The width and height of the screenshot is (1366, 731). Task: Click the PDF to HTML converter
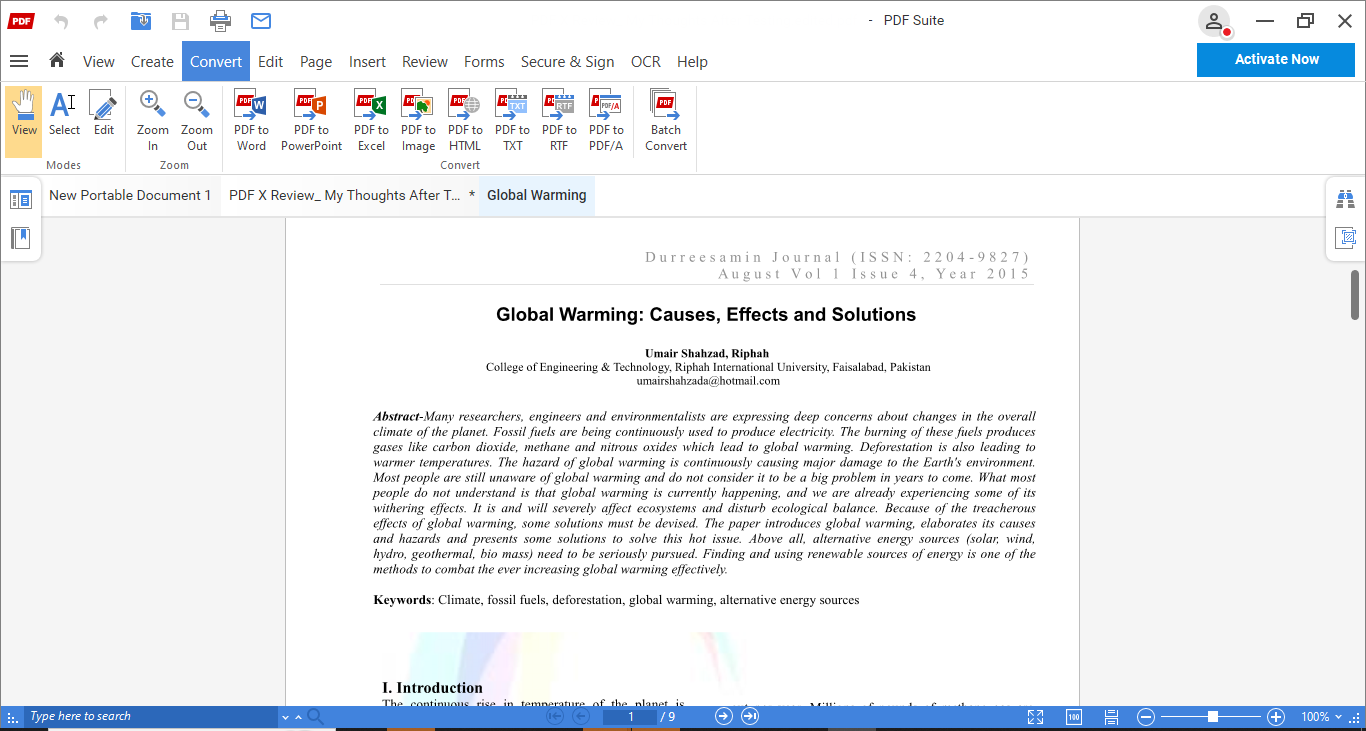(464, 119)
